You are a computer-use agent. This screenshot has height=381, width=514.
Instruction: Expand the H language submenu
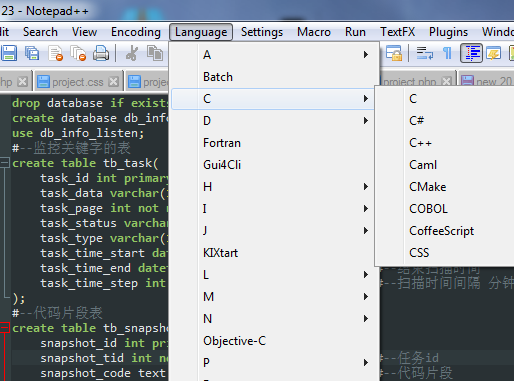pyautogui.click(x=274, y=187)
